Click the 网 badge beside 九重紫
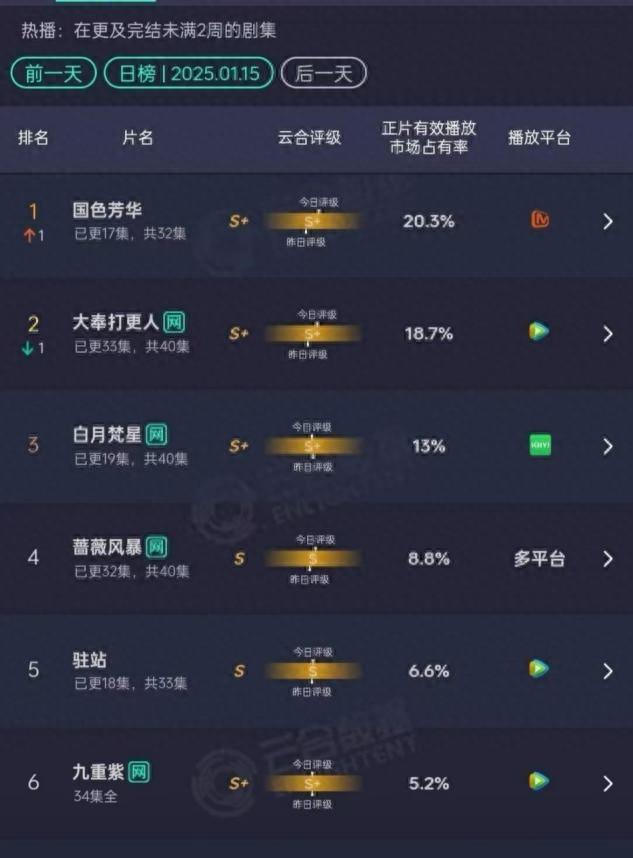The image size is (633, 858). click(139, 772)
